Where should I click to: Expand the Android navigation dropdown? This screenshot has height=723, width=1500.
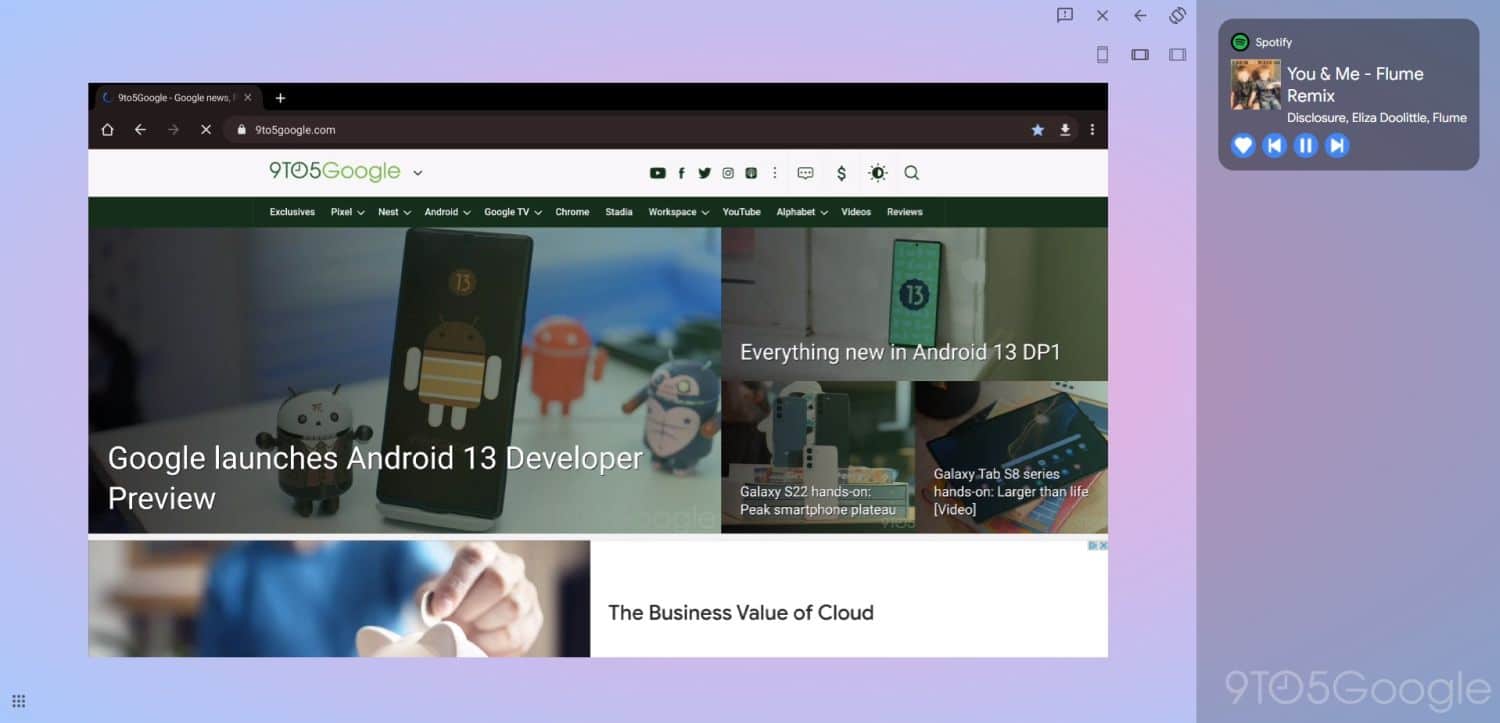click(x=446, y=212)
